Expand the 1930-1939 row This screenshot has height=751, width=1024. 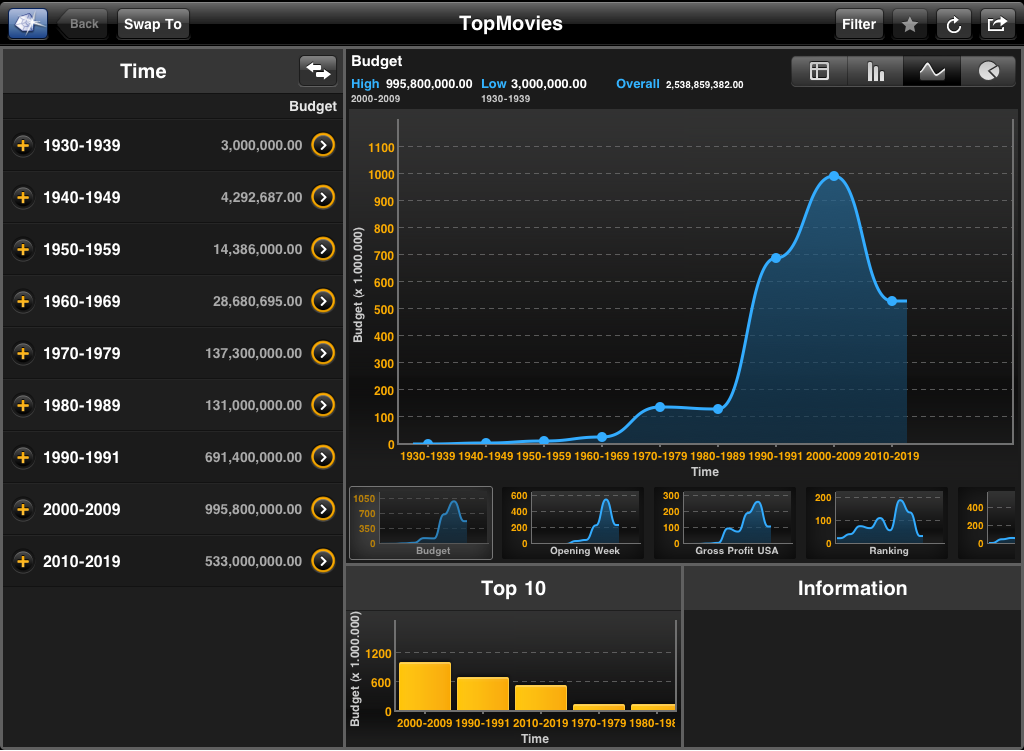coord(22,146)
